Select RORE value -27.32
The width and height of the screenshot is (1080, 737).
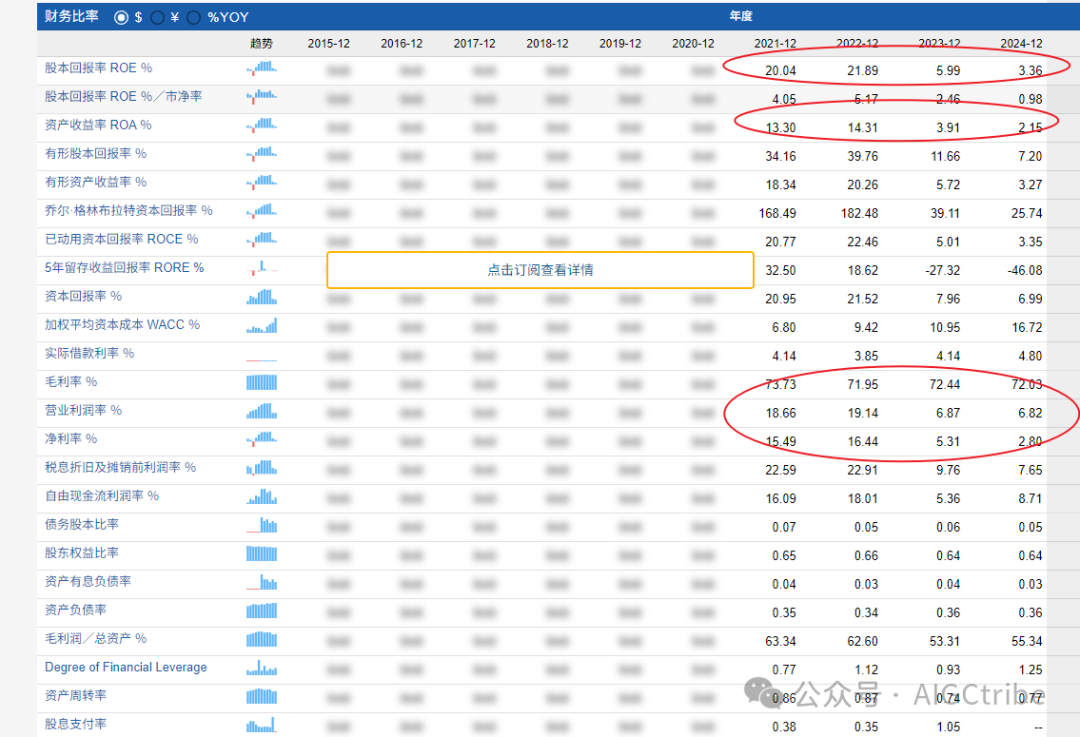(x=943, y=271)
